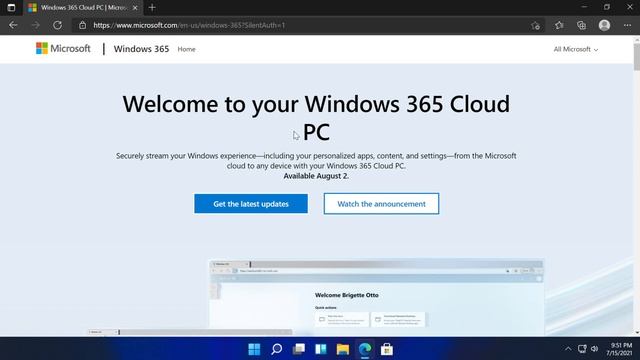
Task: Refresh the current page
Action: 58,25
